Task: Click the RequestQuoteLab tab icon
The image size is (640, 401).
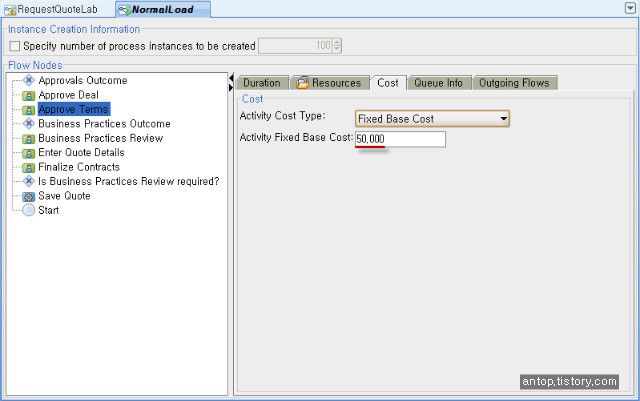Action: pos(10,10)
